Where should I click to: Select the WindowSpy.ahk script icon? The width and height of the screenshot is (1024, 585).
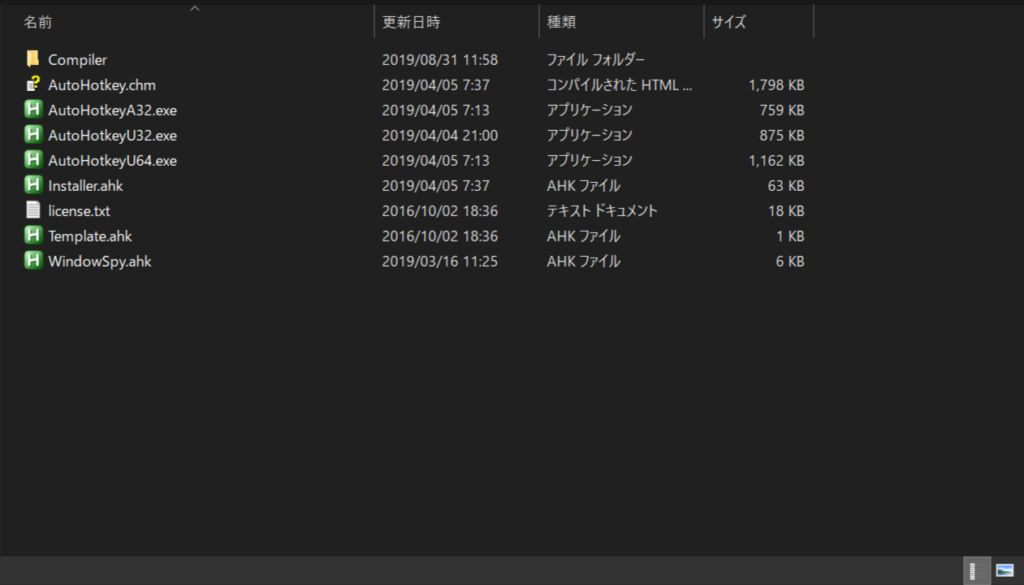tap(33, 261)
